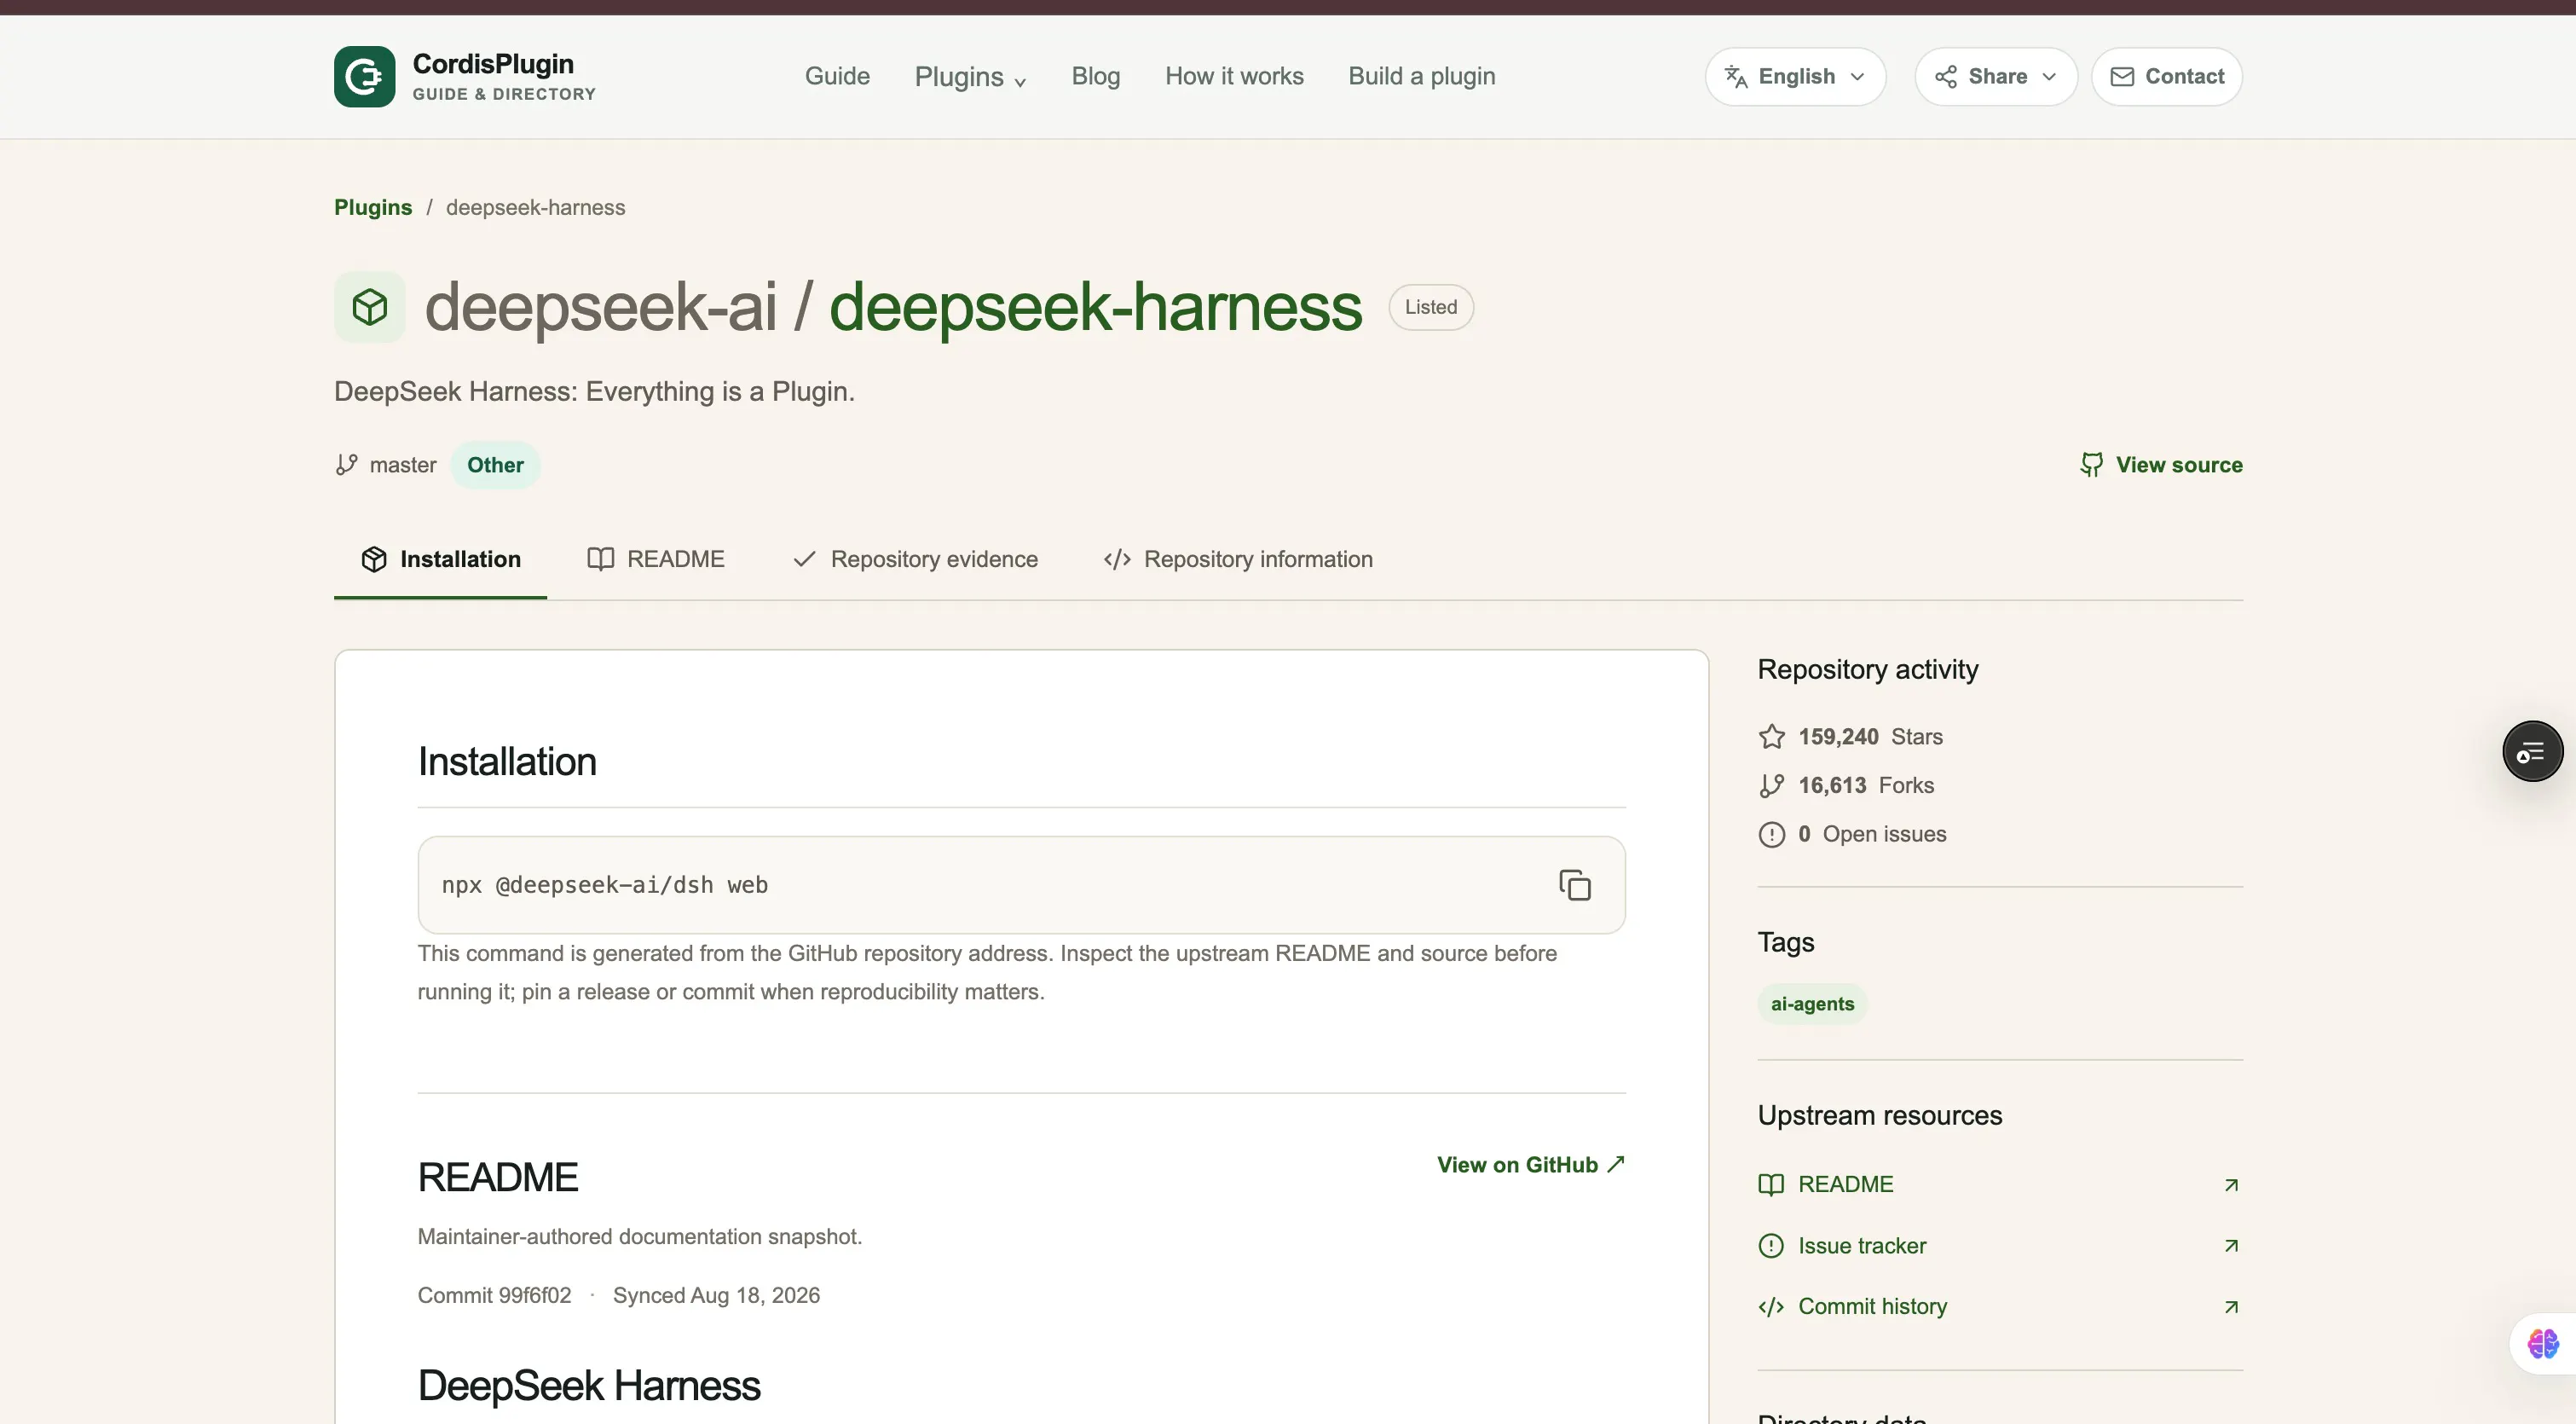Click the ai-agents tag
Screen dimensions: 2576x1424
click(x=1812, y=1004)
